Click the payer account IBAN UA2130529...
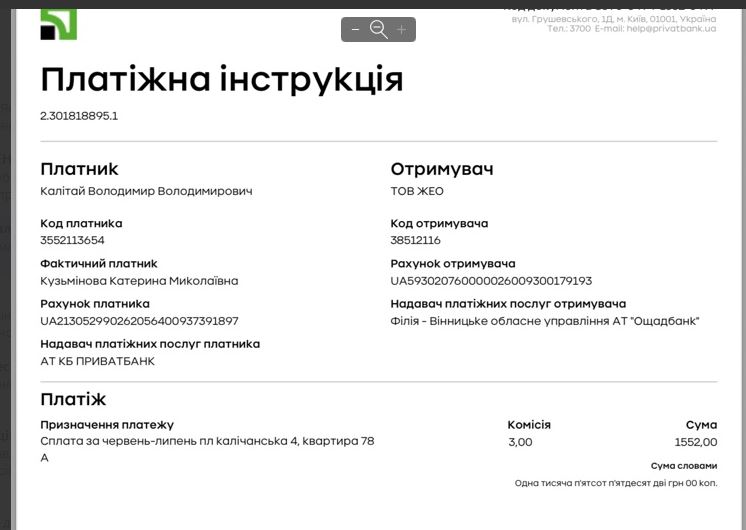 point(139,321)
